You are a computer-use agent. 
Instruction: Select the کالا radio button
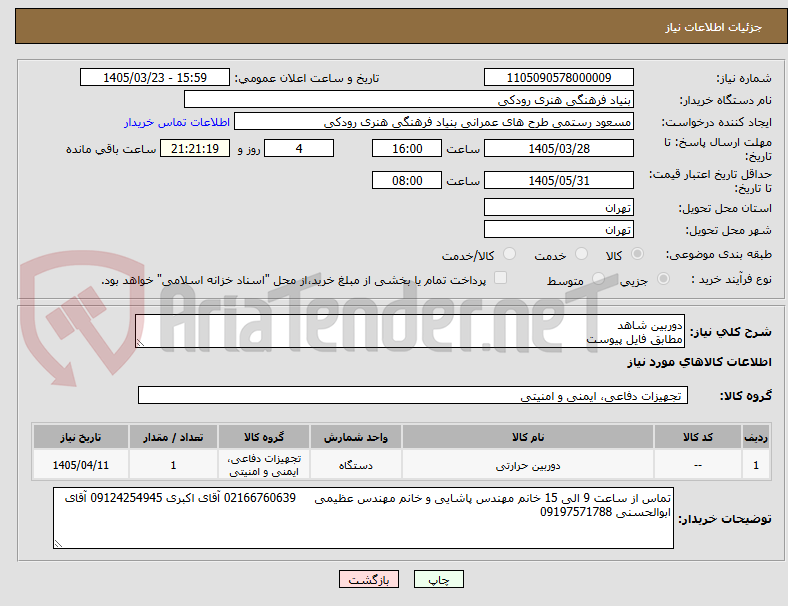pos(637,254)
